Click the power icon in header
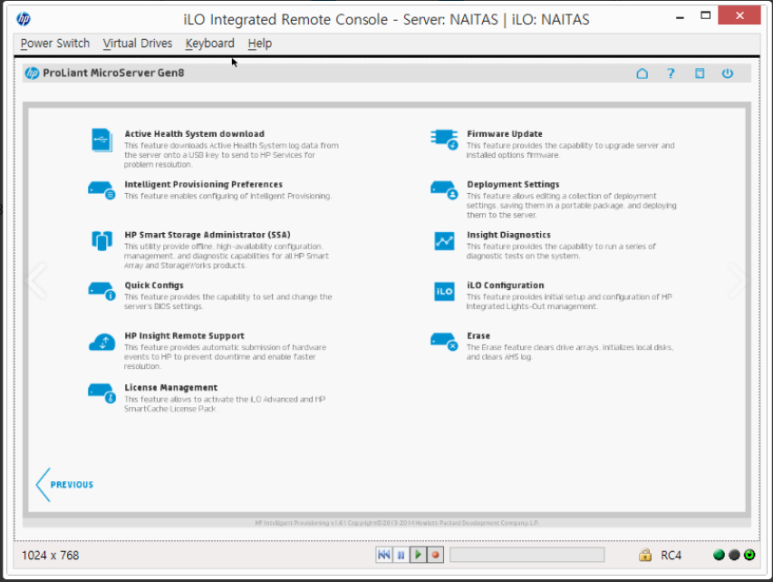773x582 pixels. tap(728, 74)
